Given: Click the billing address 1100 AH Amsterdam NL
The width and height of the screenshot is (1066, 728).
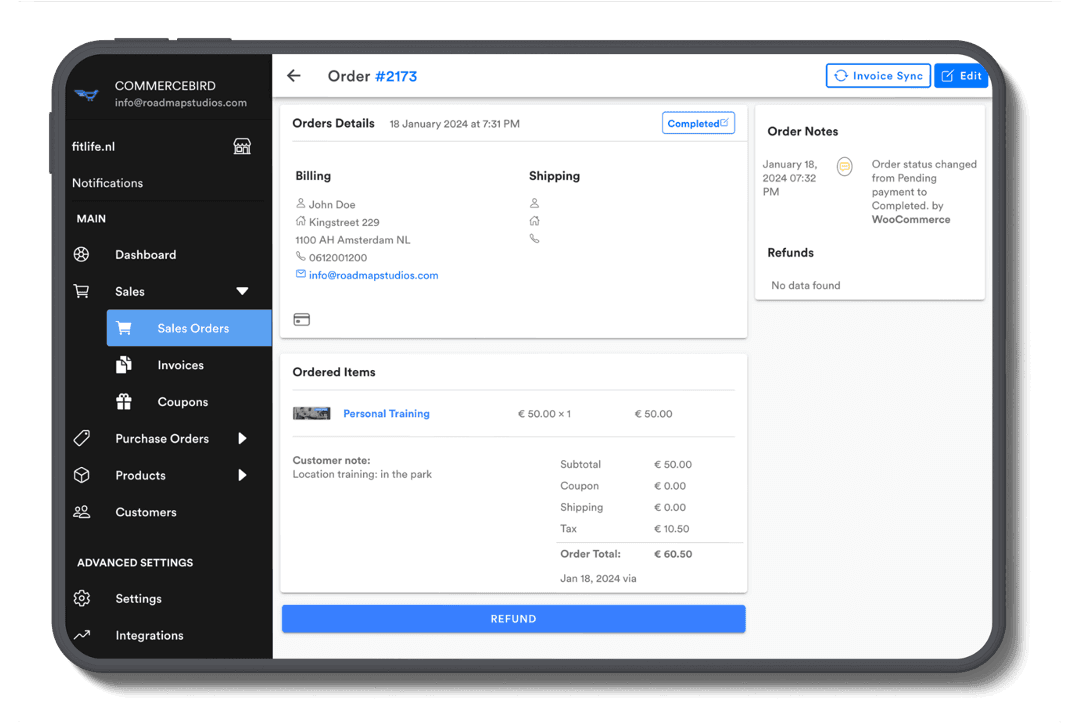Looking at the screenshot, I should point(353,240).
